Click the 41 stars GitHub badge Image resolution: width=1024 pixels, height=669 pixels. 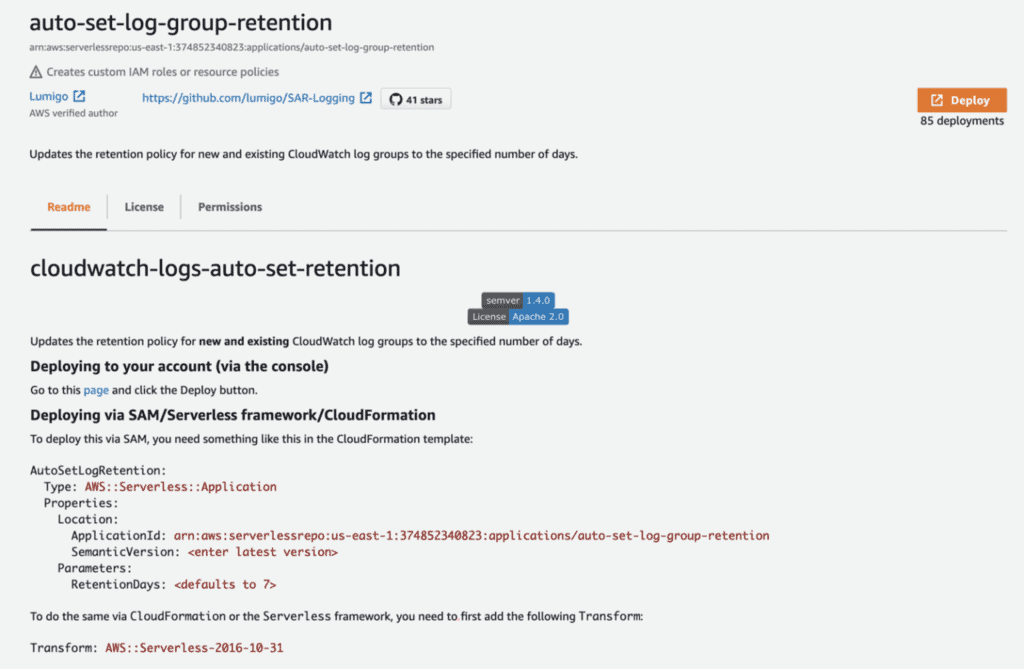(415, 98)
